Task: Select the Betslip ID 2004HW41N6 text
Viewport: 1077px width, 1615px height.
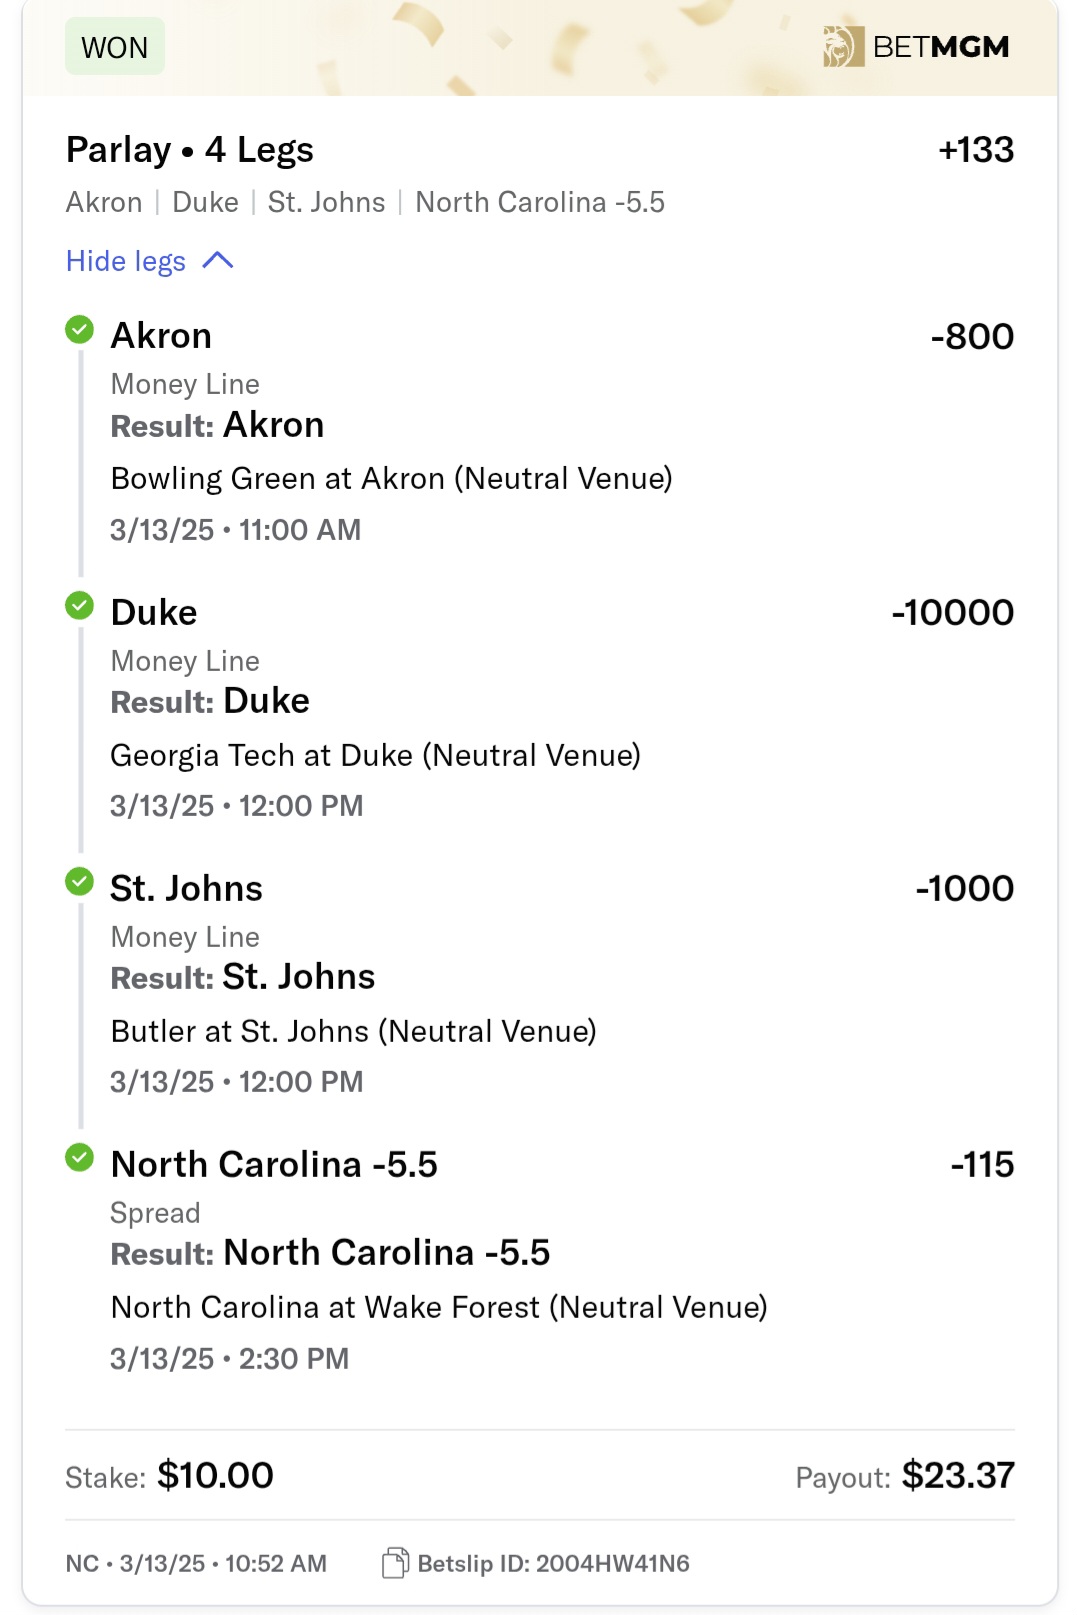Action: tap(553, 1563)
